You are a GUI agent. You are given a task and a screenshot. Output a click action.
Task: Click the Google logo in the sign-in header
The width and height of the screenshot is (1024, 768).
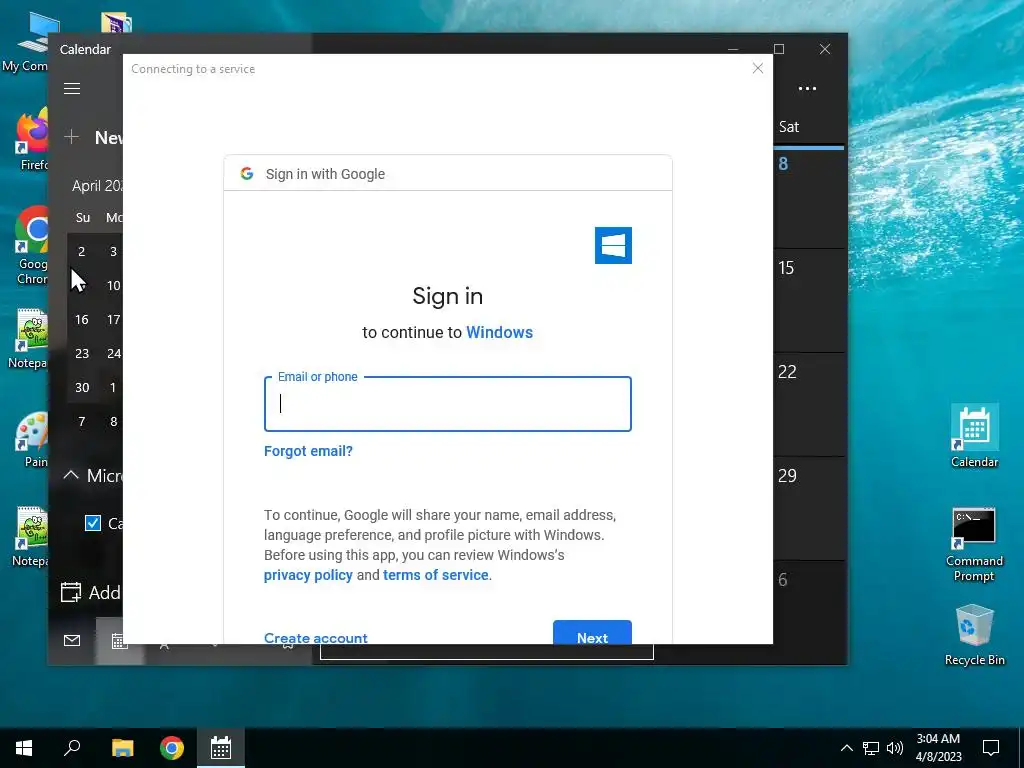247,174
